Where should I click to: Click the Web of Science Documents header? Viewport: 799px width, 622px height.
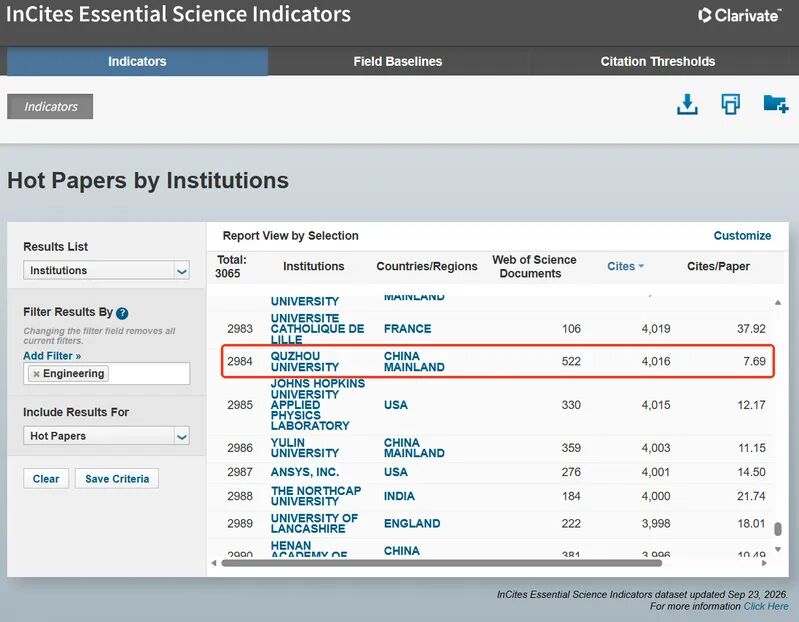[534, 266]
